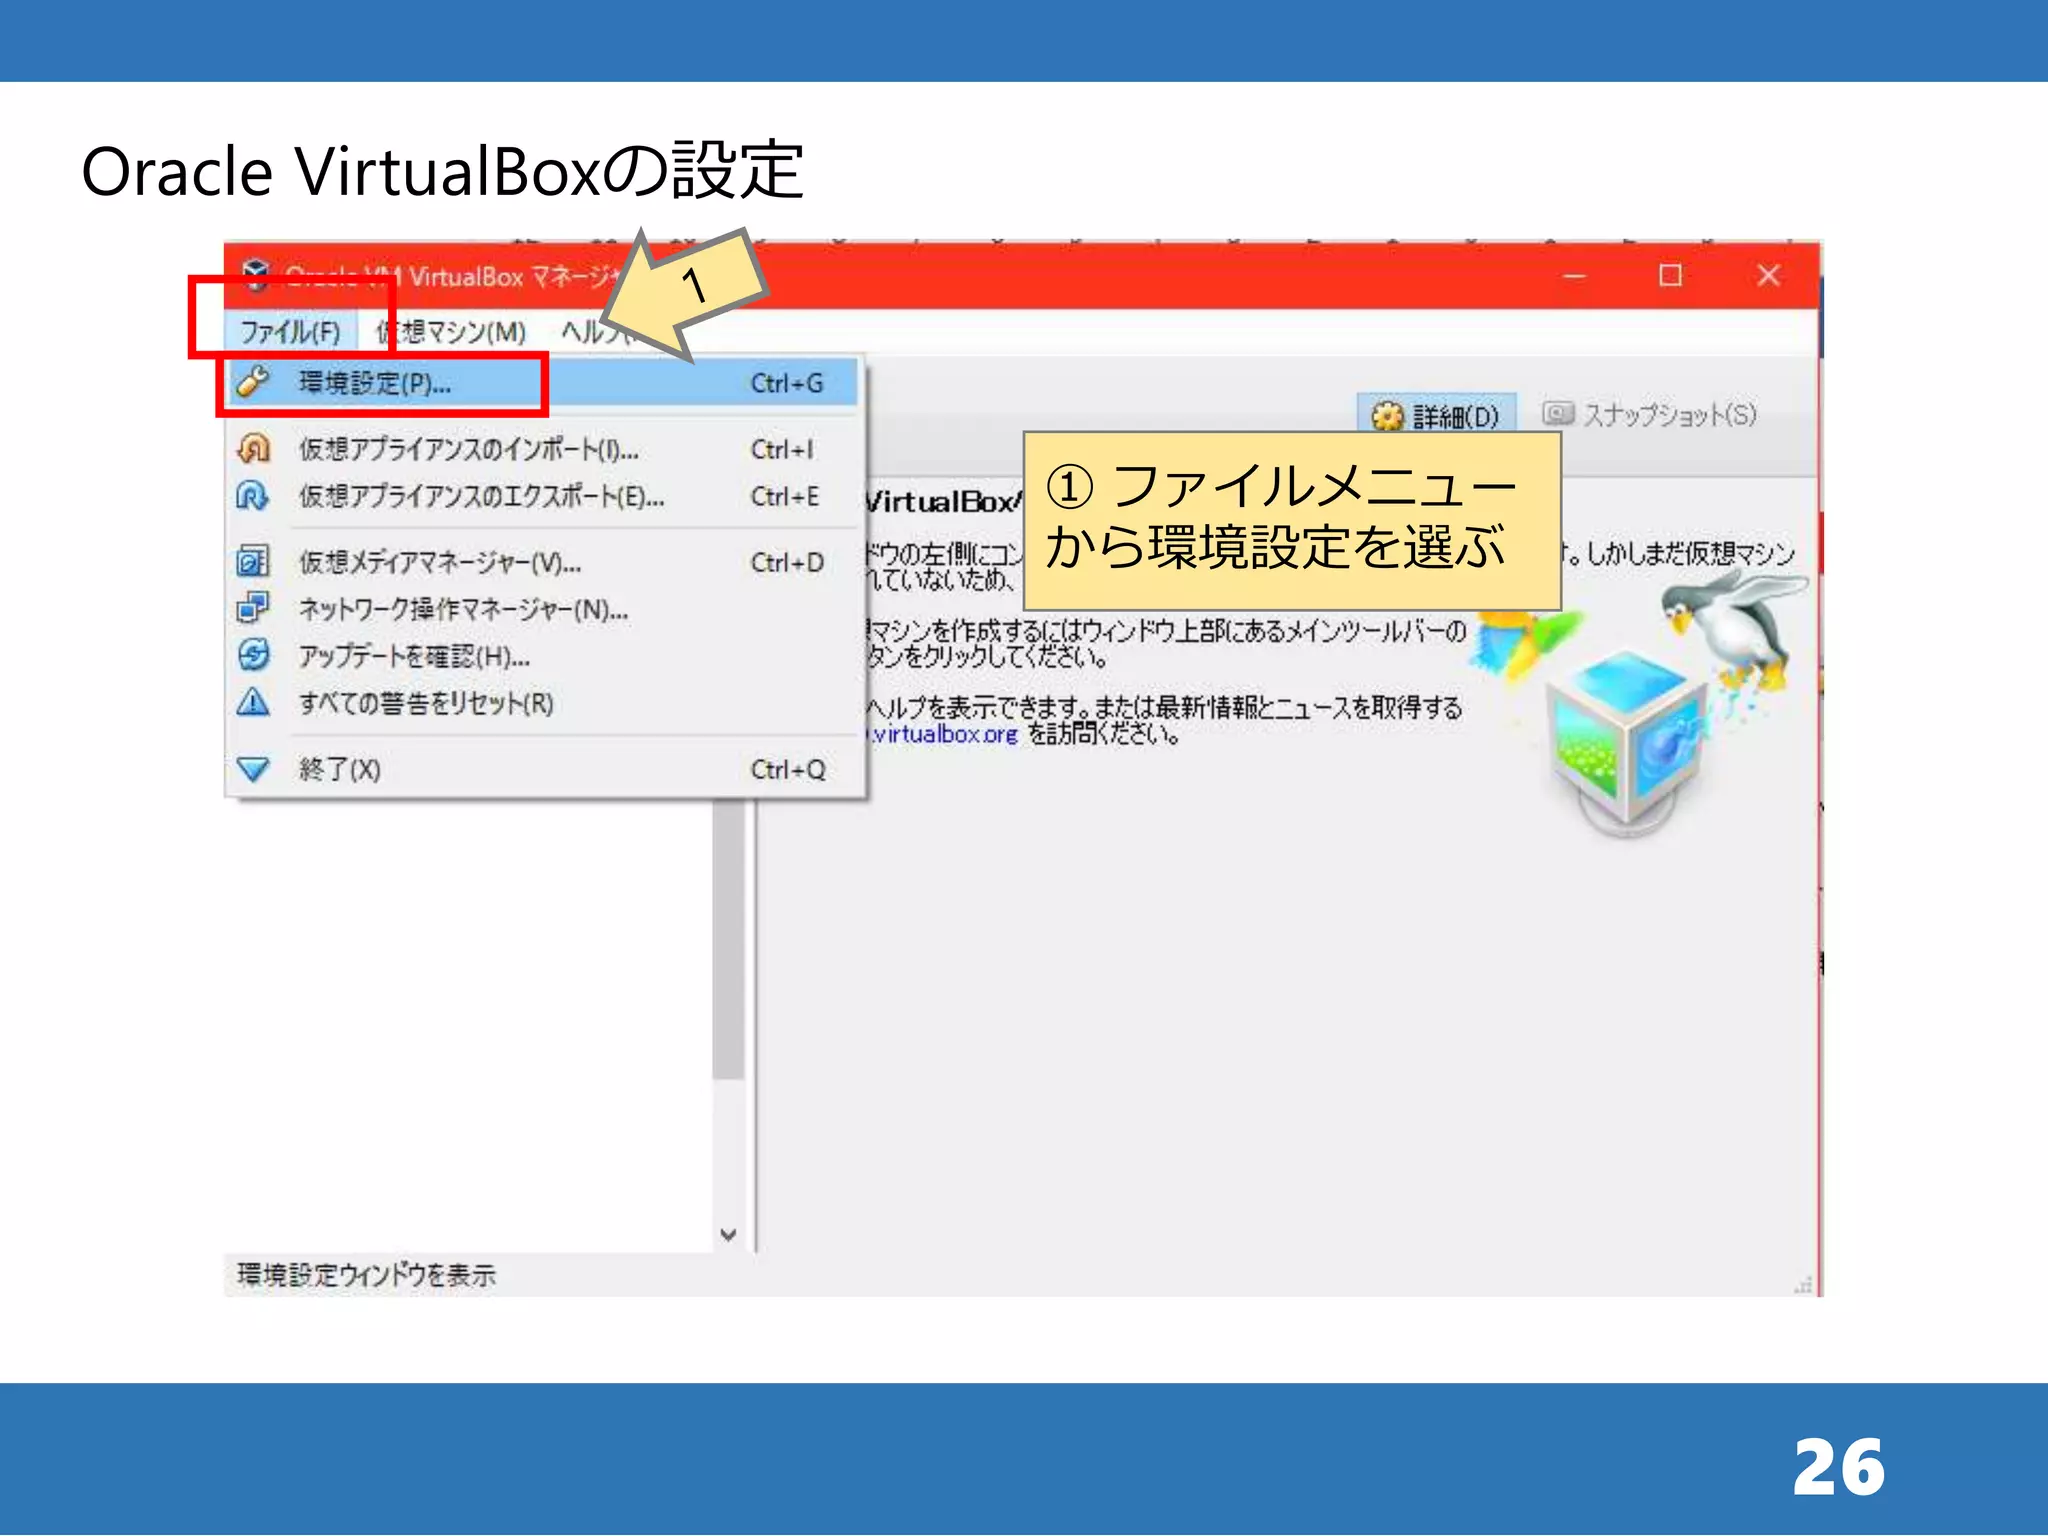Click the VM list vertical scrollbar

coord(729,940)
